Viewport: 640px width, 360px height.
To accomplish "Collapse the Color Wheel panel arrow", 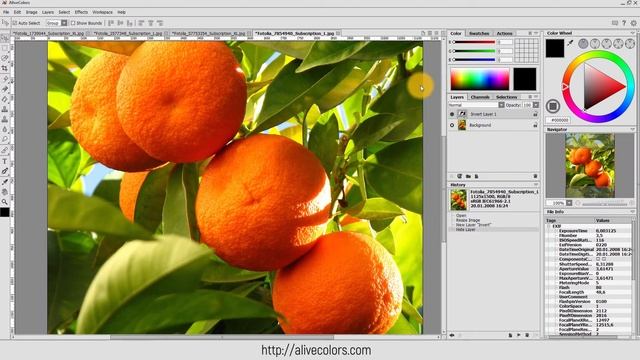I will tap(632, 33).
